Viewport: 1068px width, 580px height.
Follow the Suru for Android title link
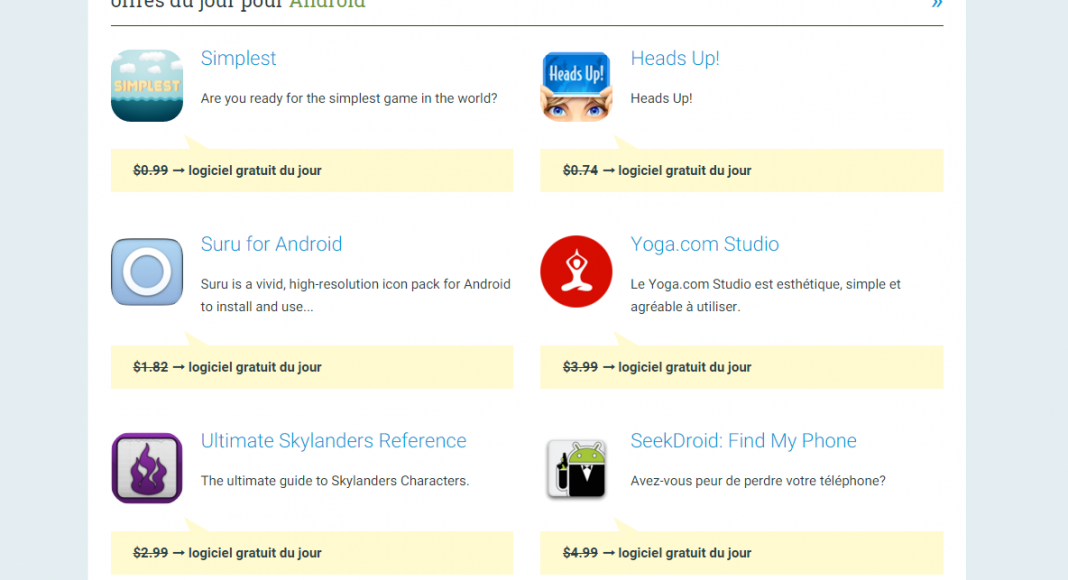(x=271, y=244)
